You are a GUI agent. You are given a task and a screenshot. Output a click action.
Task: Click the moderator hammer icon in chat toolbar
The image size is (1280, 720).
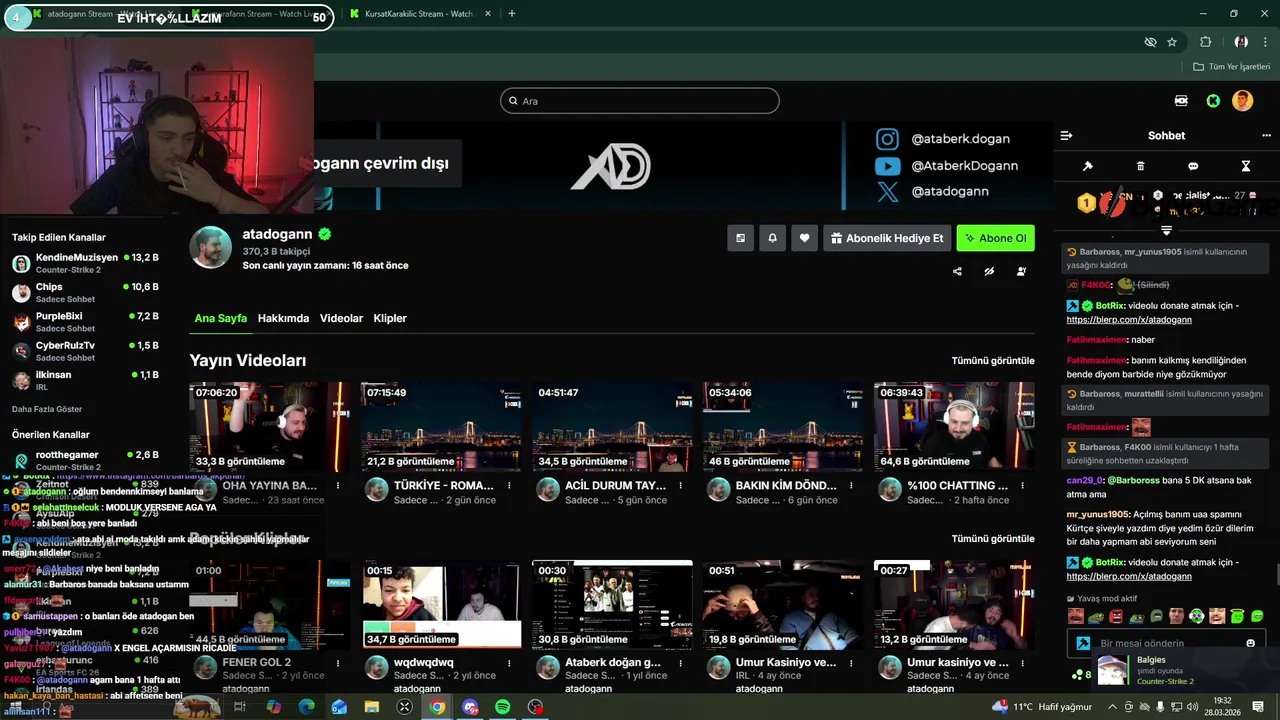pos(1088,166)
